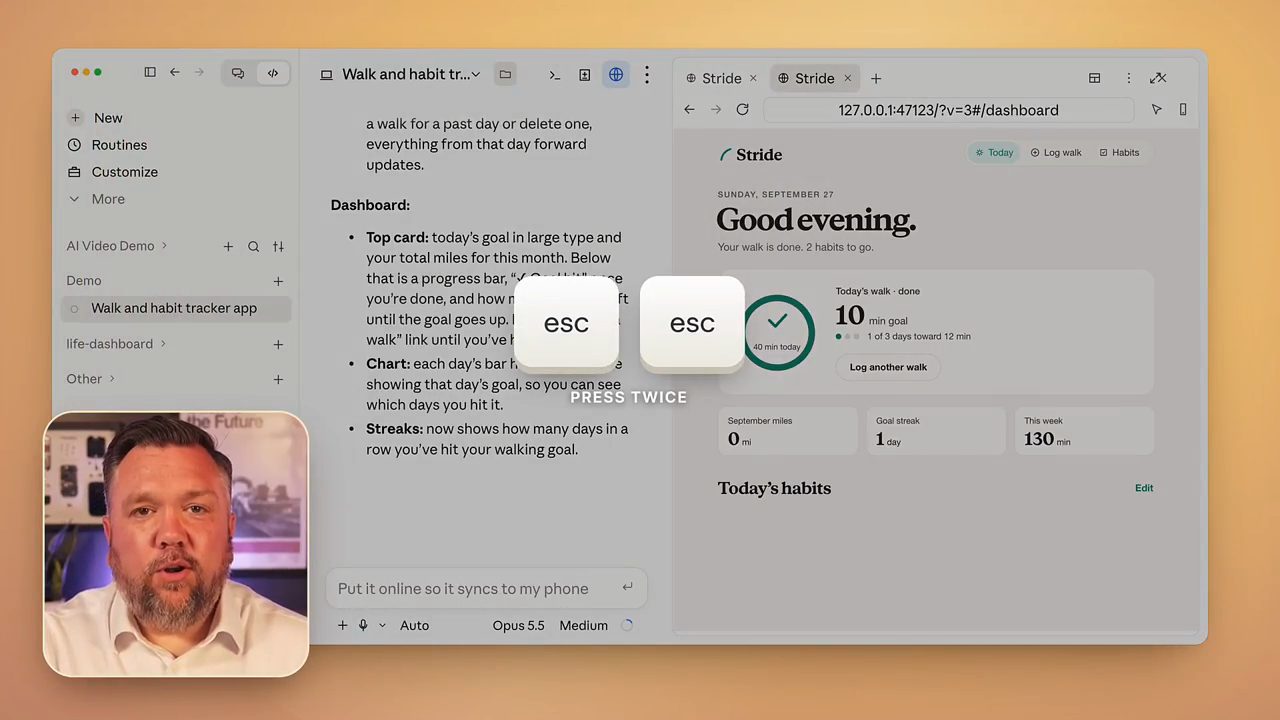Expand the Other group
Viewport: 1280px width, 720px height.
click(x=91, y=379)
